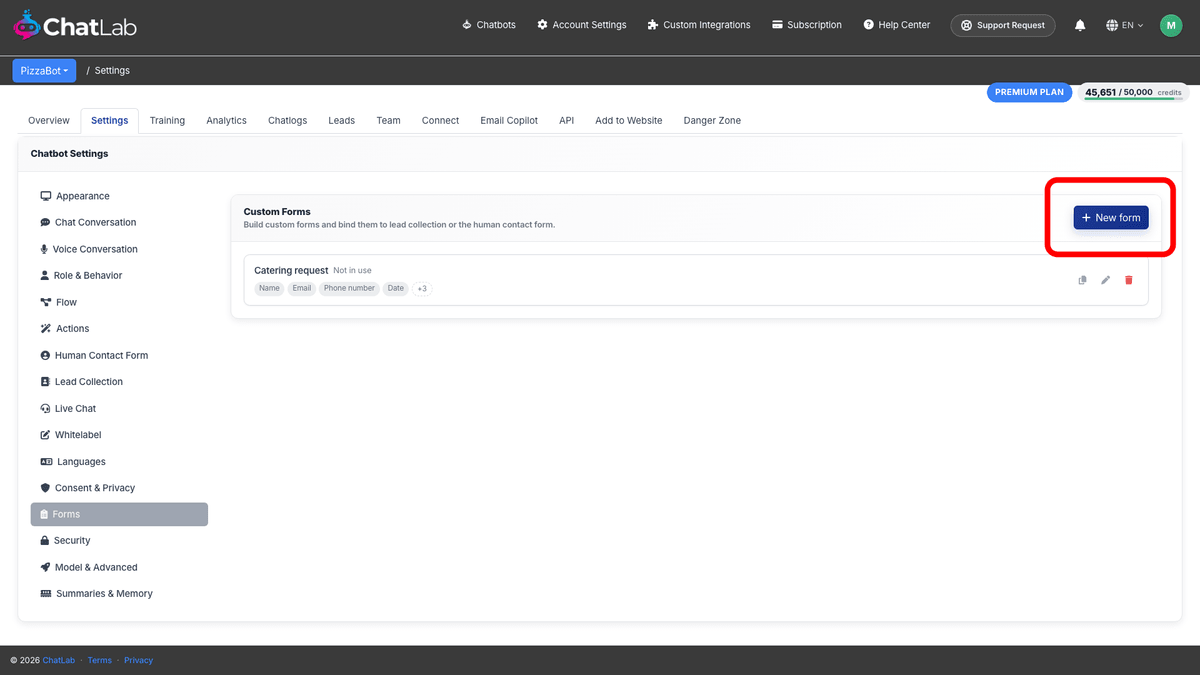Click the Not in use status label
This screenshot has height=675, width=1200.
point(352,271)
